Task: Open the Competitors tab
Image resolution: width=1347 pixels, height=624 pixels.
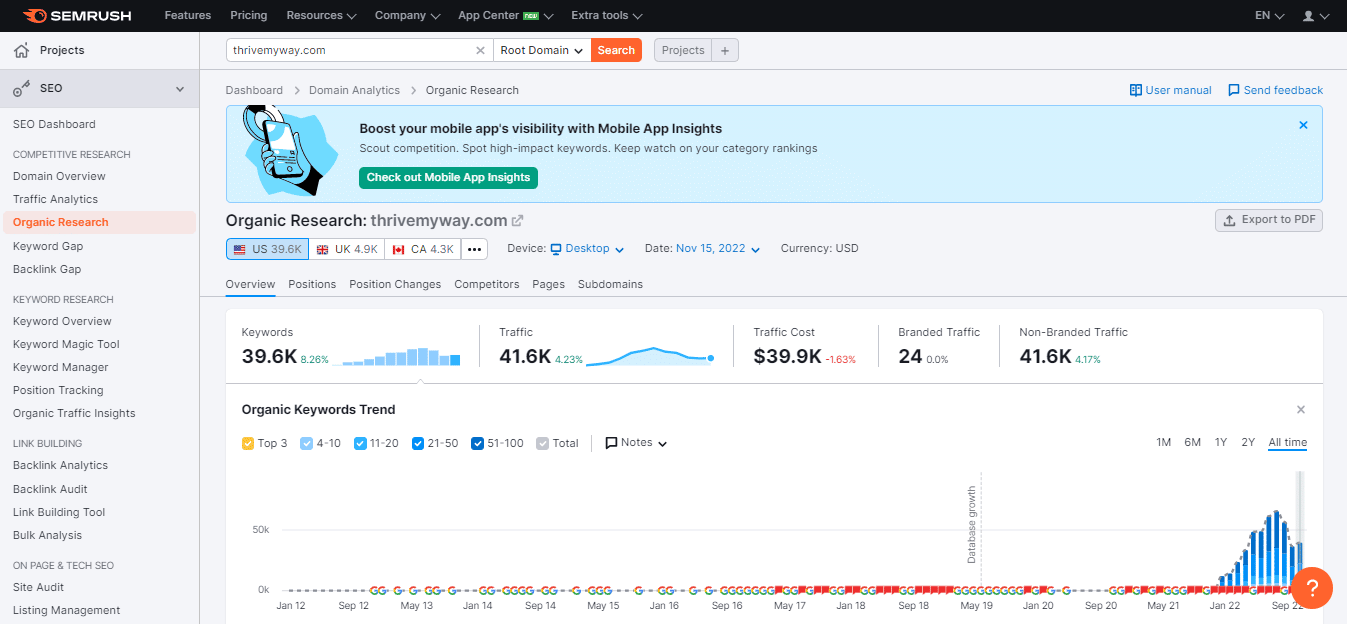Action: pos(487,284)
